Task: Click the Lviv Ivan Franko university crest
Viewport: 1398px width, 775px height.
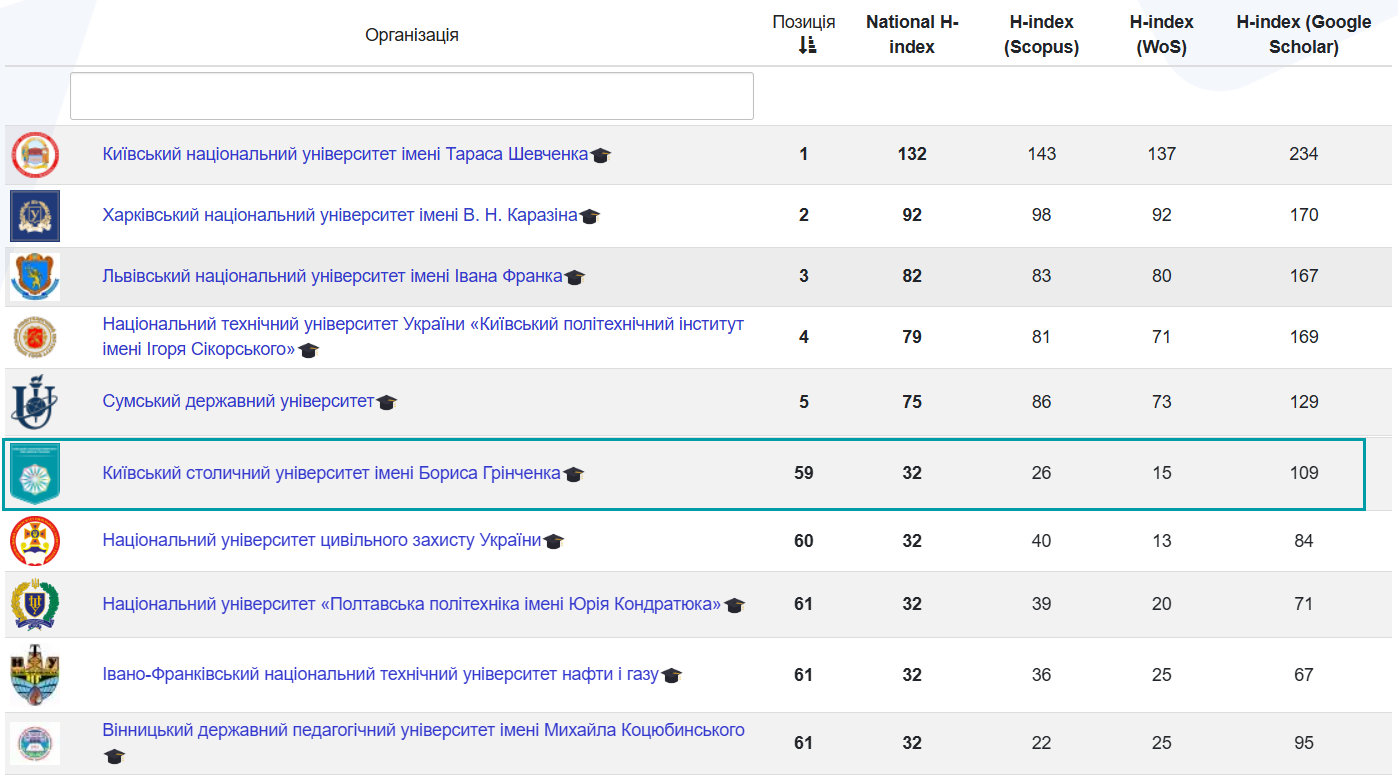Action: 35,277
